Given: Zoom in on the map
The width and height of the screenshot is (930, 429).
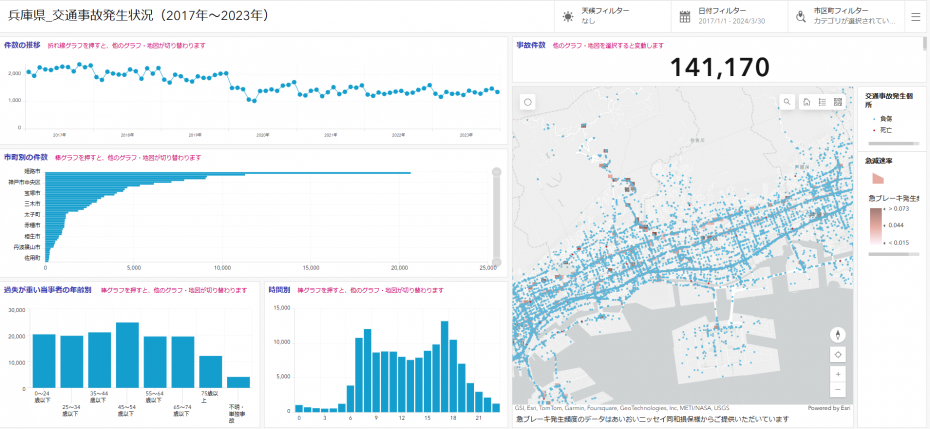Looking at the screenshot, I should (837, 374).
